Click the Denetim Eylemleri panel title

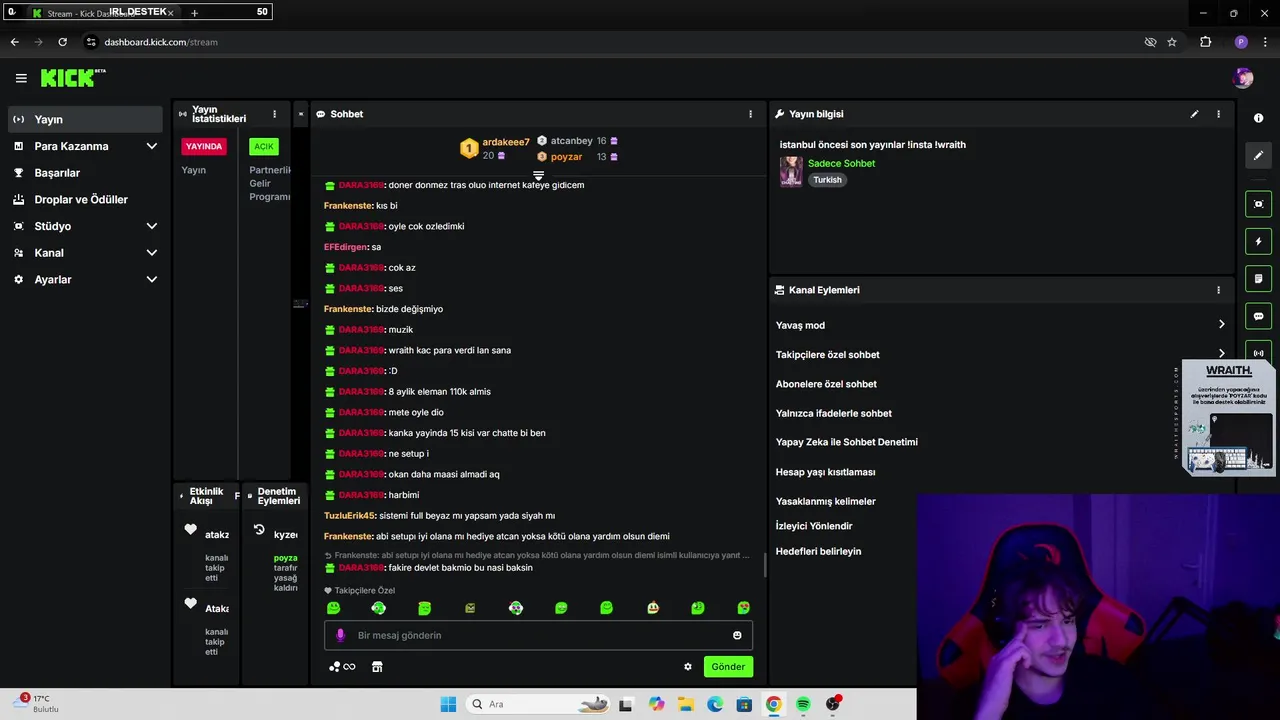coord(278,496)
